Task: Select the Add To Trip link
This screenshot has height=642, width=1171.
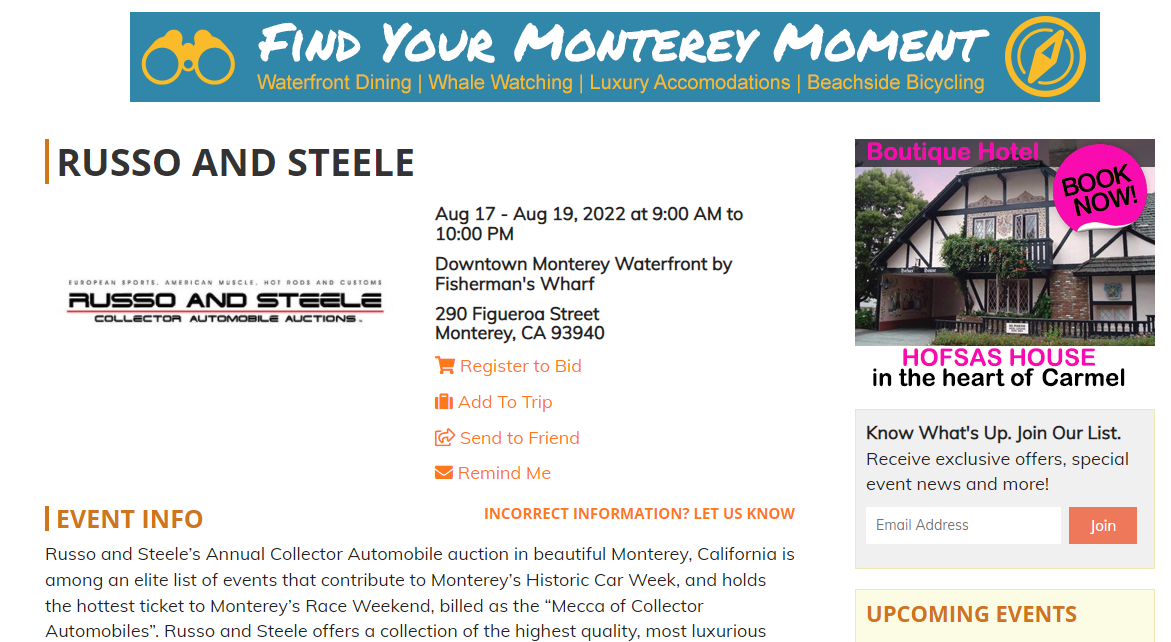Action: 505,402
